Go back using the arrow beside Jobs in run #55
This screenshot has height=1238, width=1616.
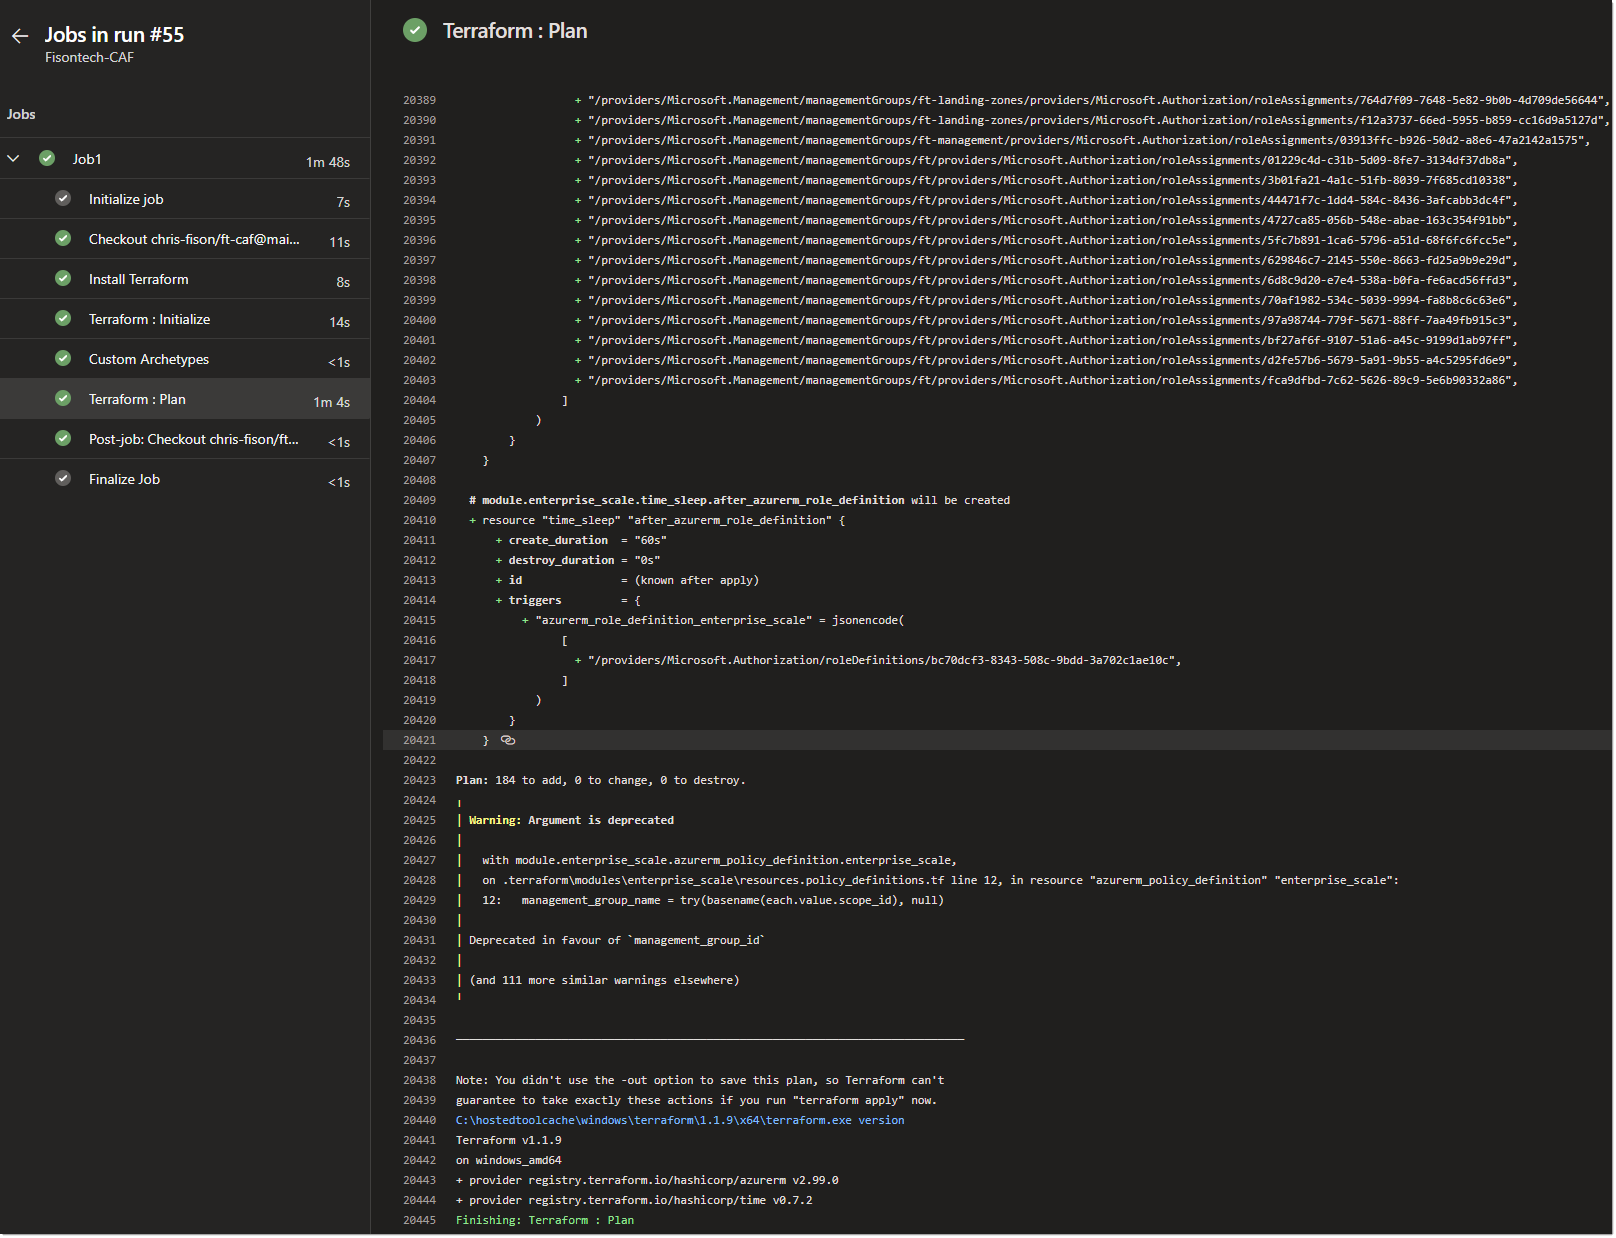(x=20, y=36)
